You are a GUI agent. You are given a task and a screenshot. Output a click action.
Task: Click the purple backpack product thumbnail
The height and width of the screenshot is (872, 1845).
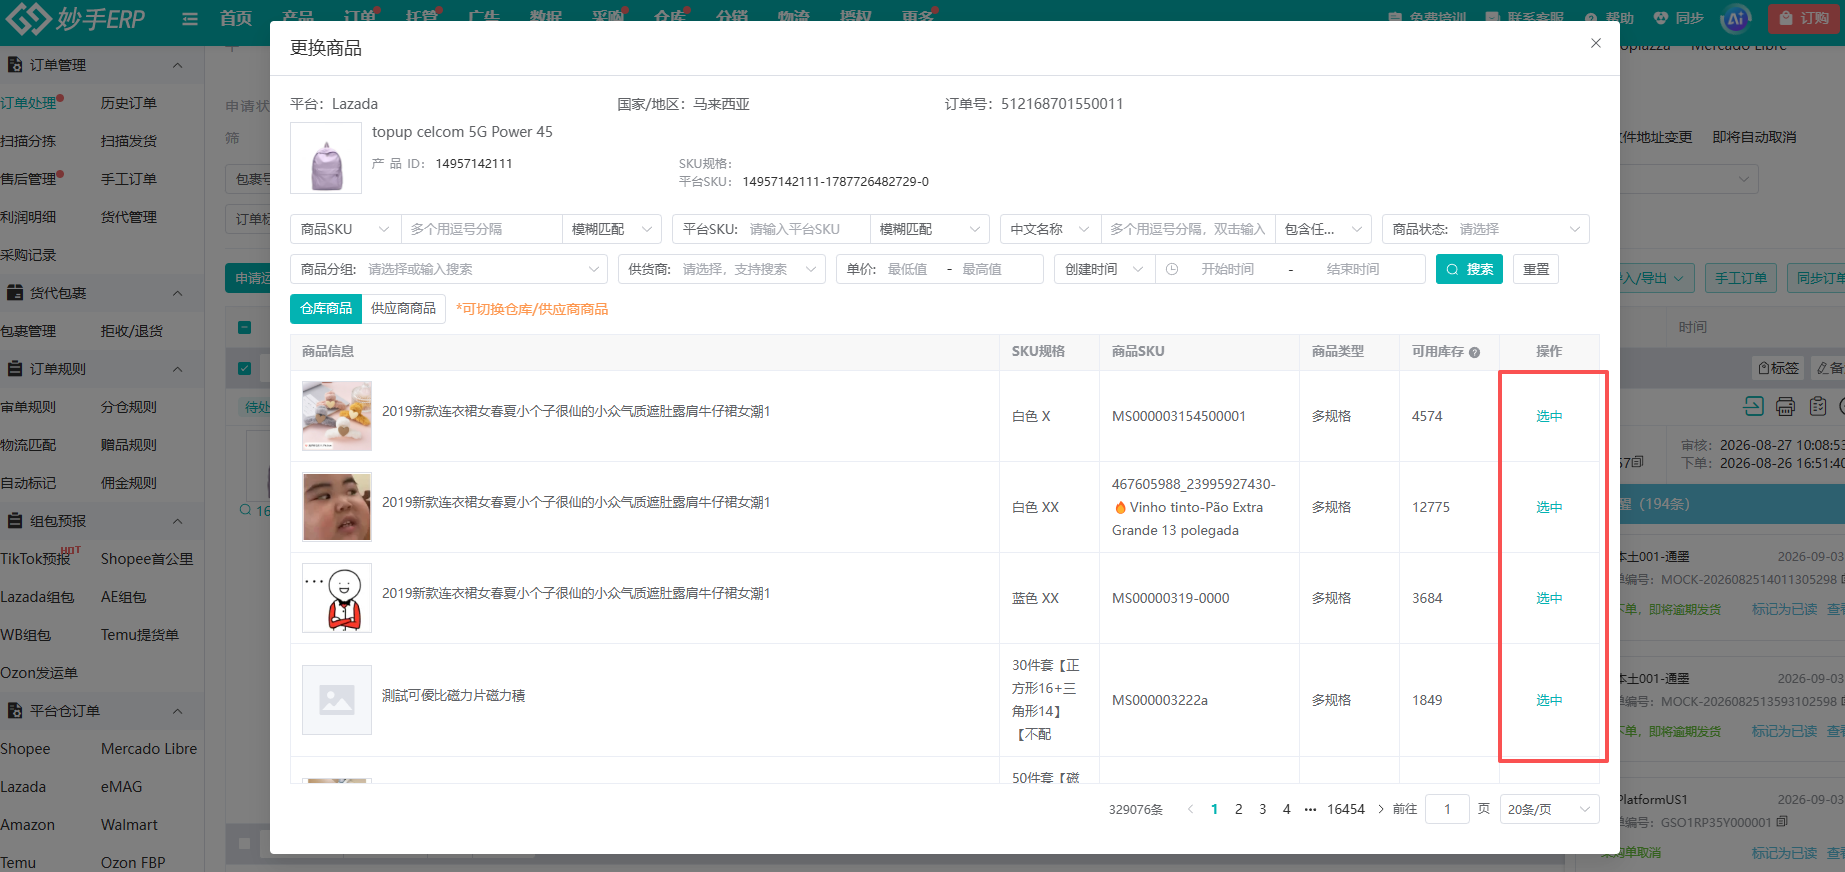(326, 158)
